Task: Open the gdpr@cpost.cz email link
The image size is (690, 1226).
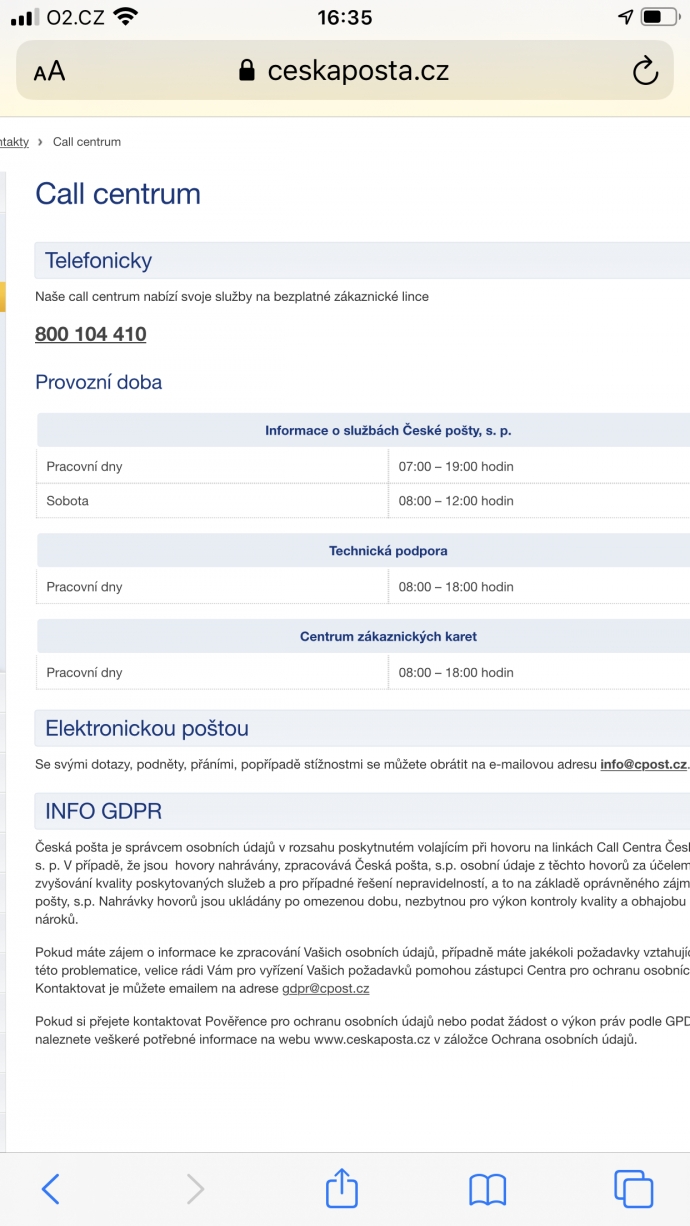Action: click(326, 988)
